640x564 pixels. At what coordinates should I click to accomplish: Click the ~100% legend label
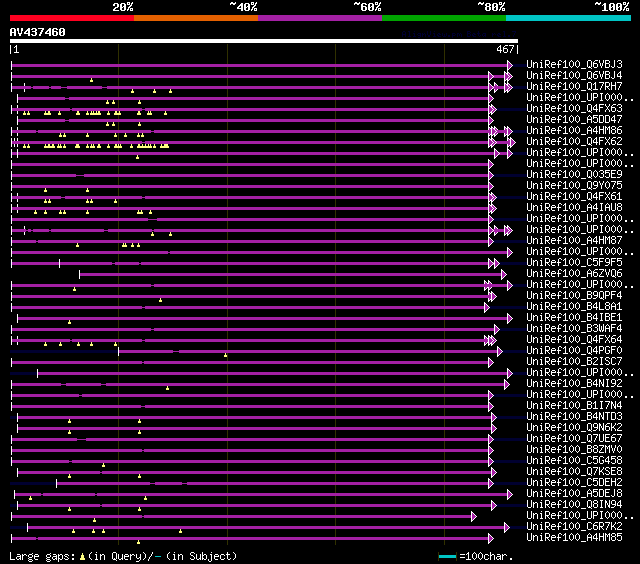click(612, 7)
